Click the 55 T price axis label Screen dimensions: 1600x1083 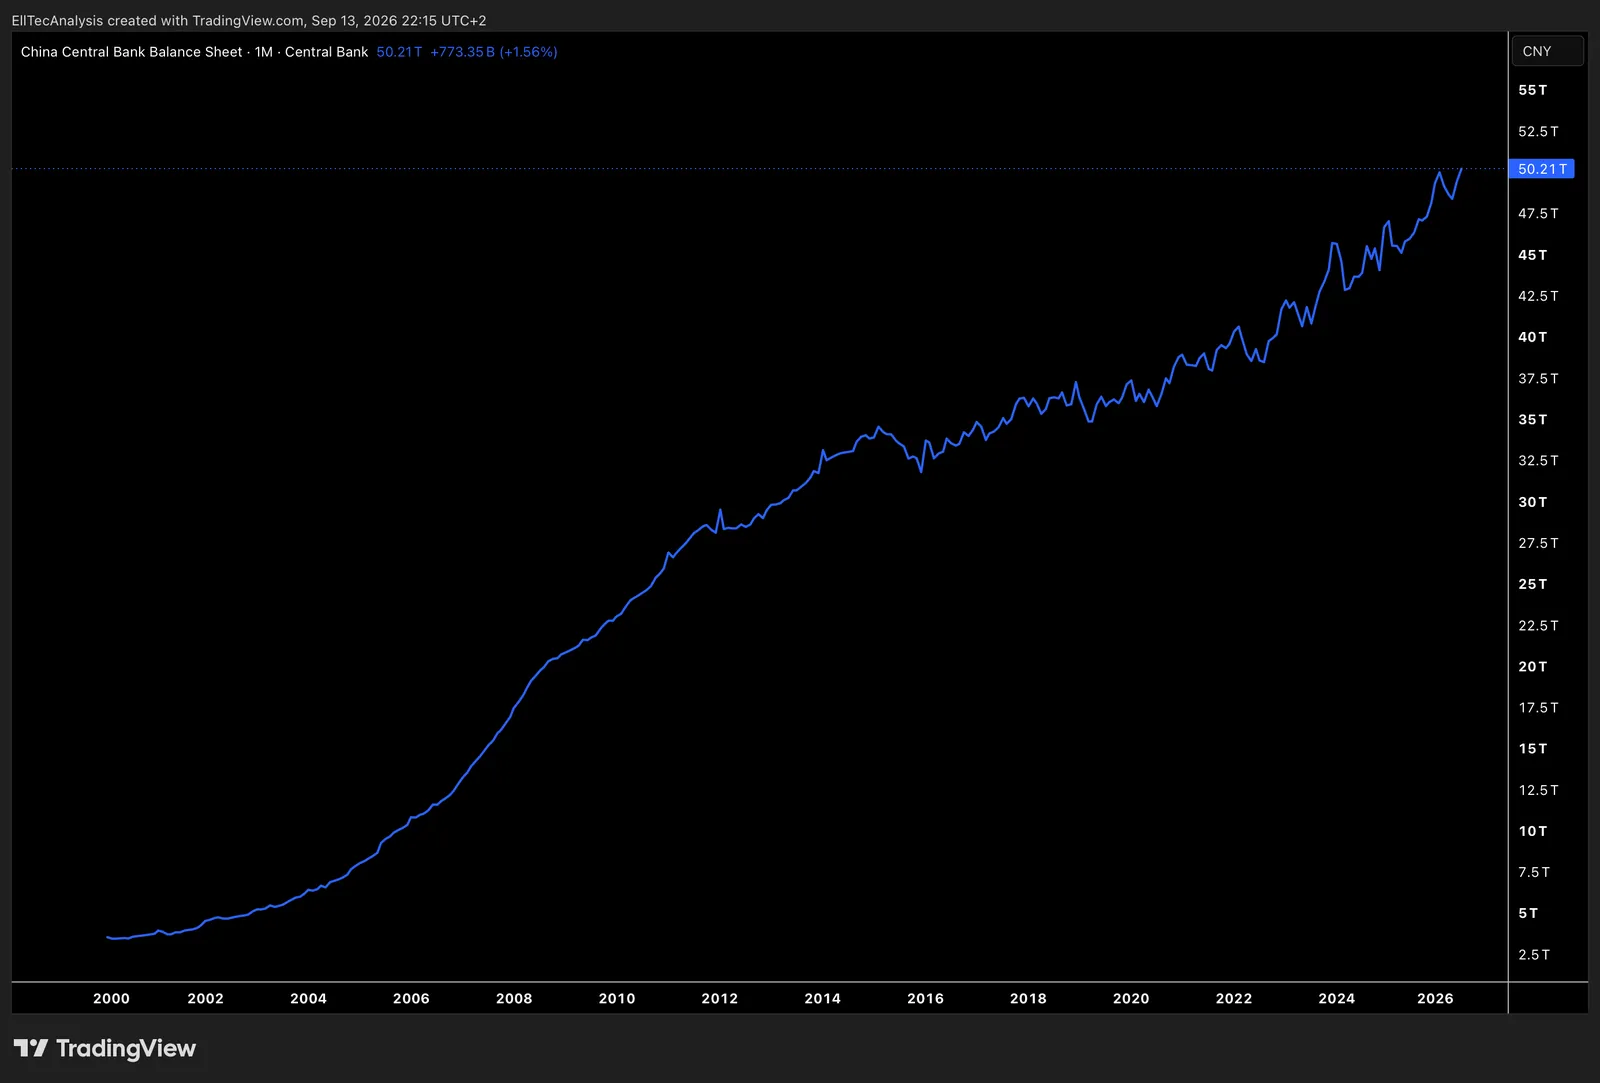[1532, 90]
